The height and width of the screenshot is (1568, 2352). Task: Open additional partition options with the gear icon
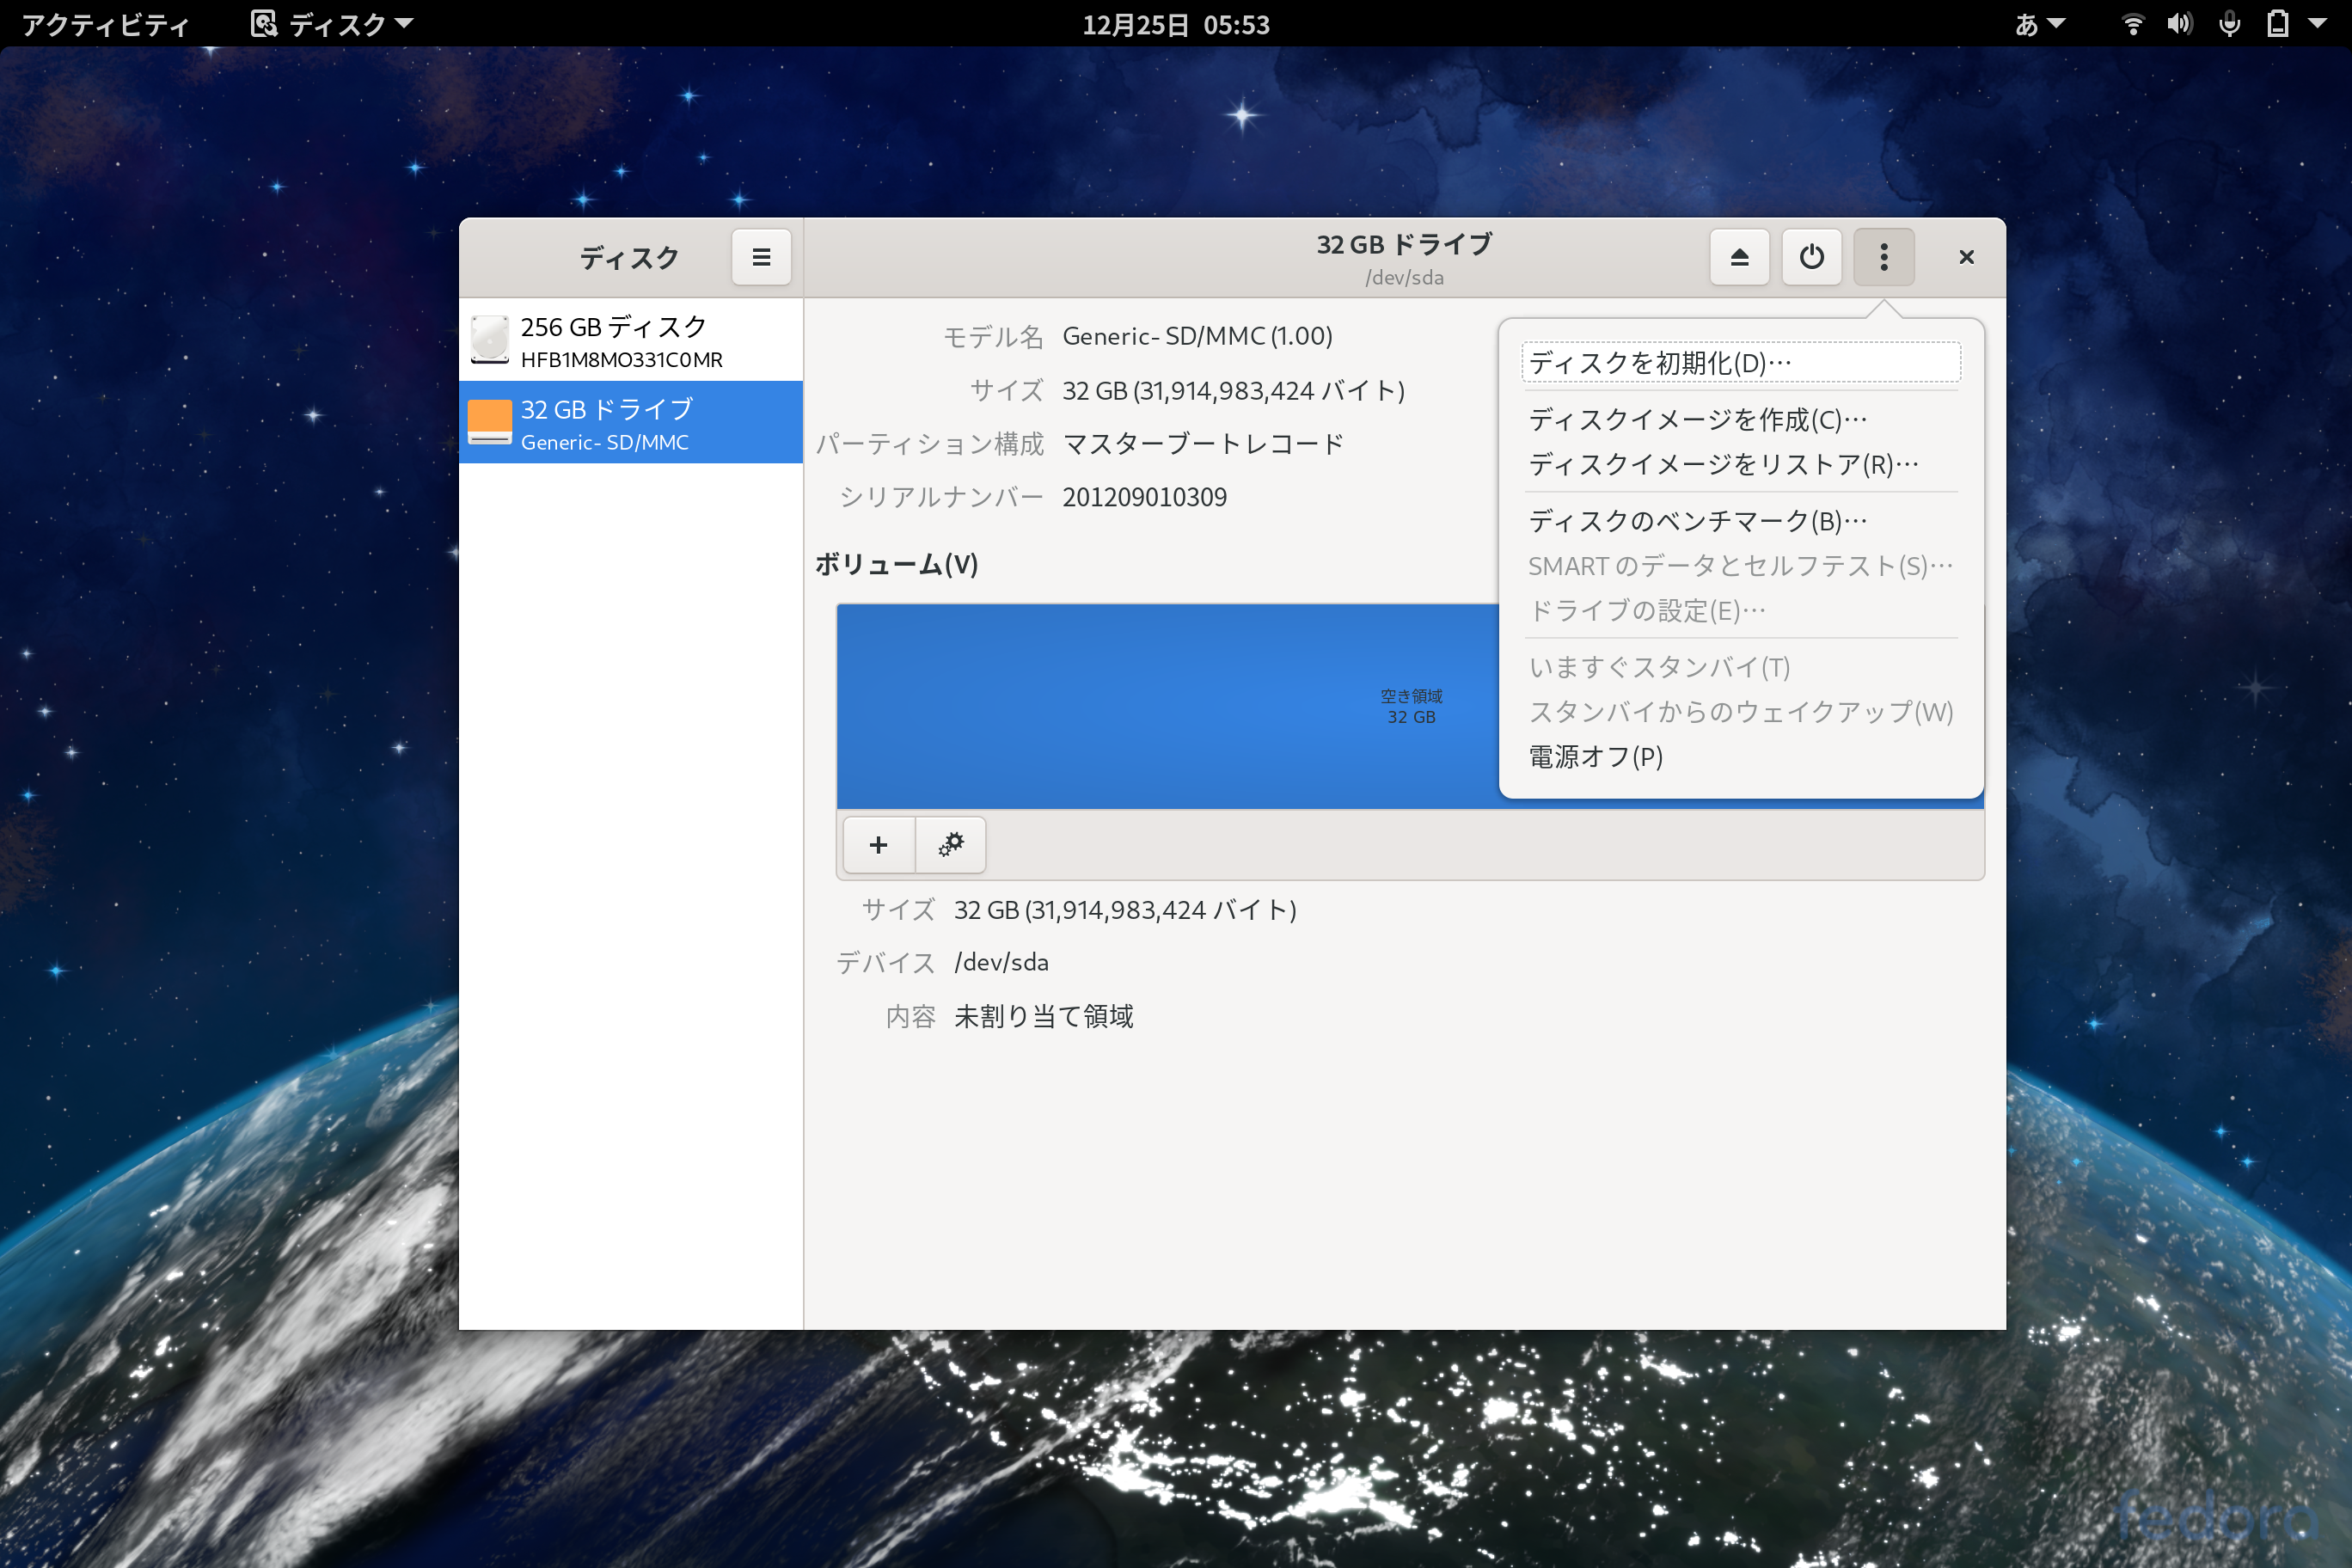tap(951, 845)
